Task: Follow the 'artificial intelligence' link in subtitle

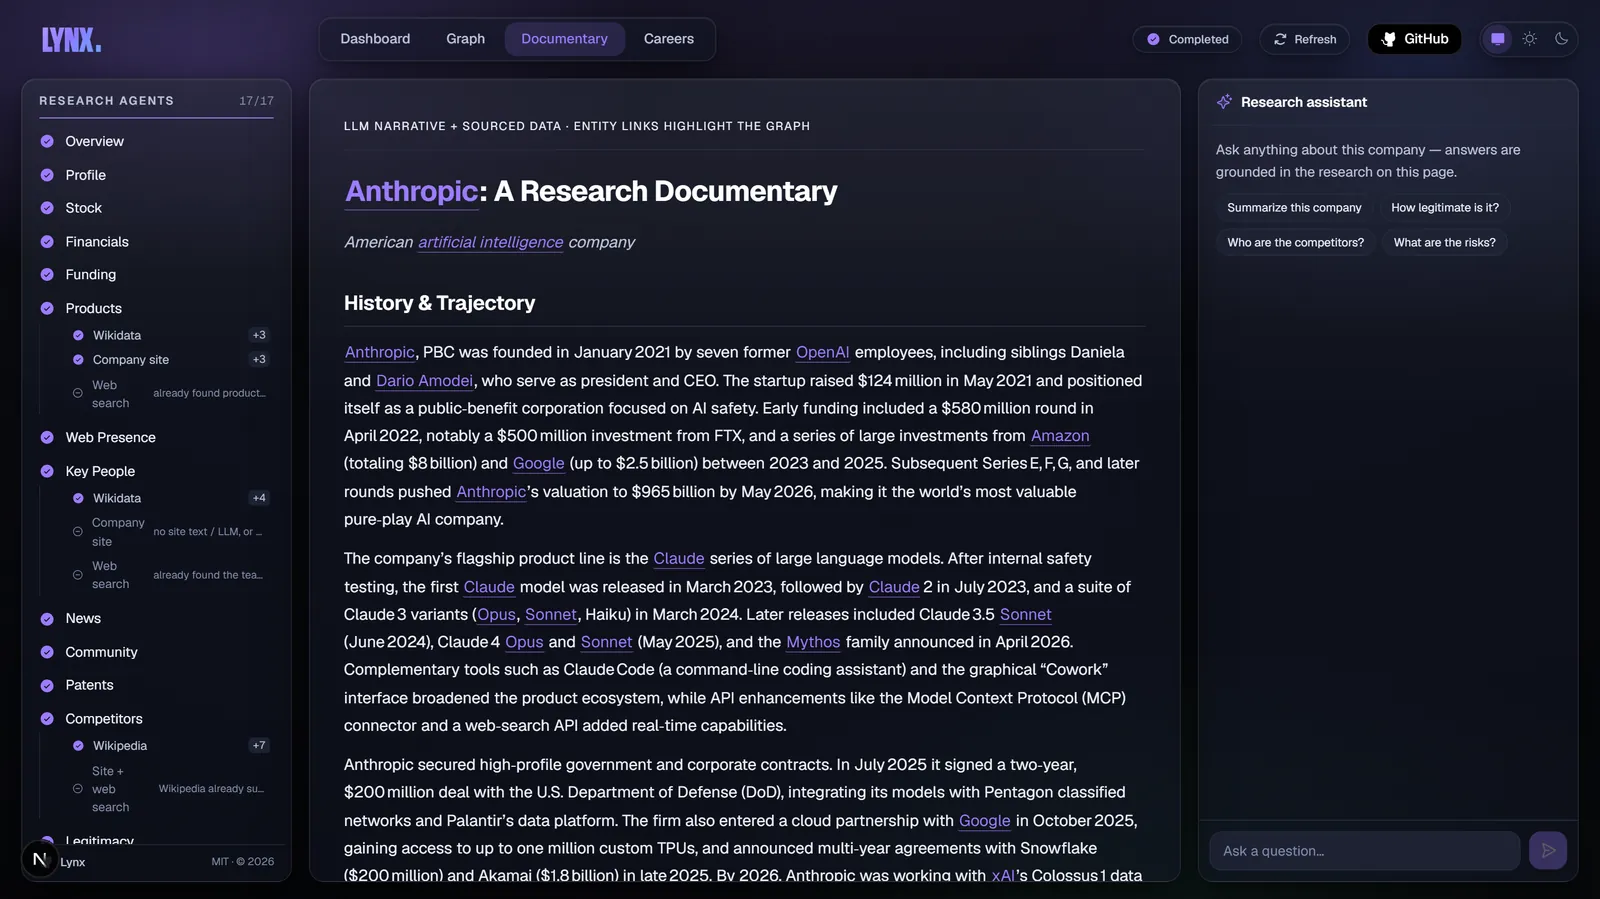Action: (491, 242)
